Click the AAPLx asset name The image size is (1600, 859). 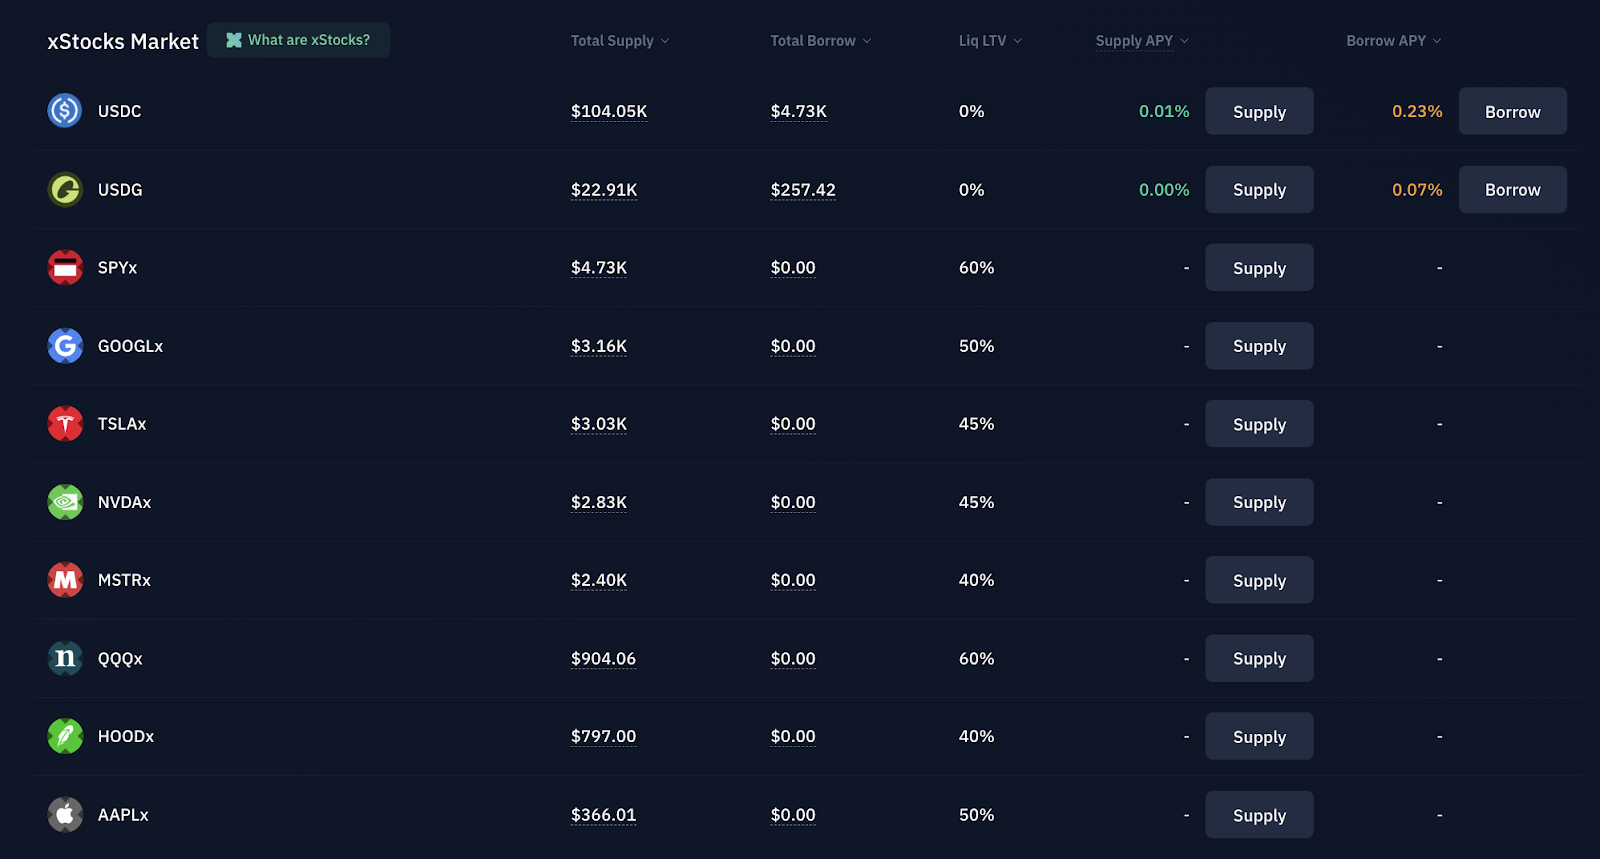123,814
